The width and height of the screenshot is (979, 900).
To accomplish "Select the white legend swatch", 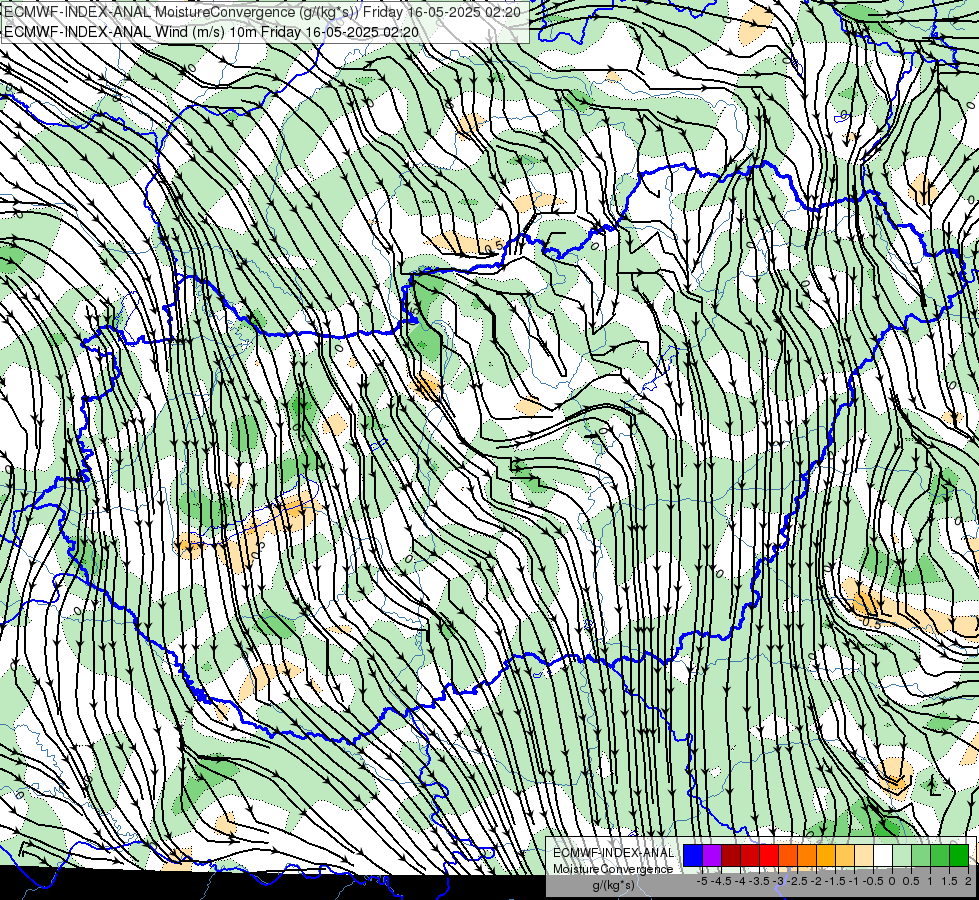I will click(882, 855).
